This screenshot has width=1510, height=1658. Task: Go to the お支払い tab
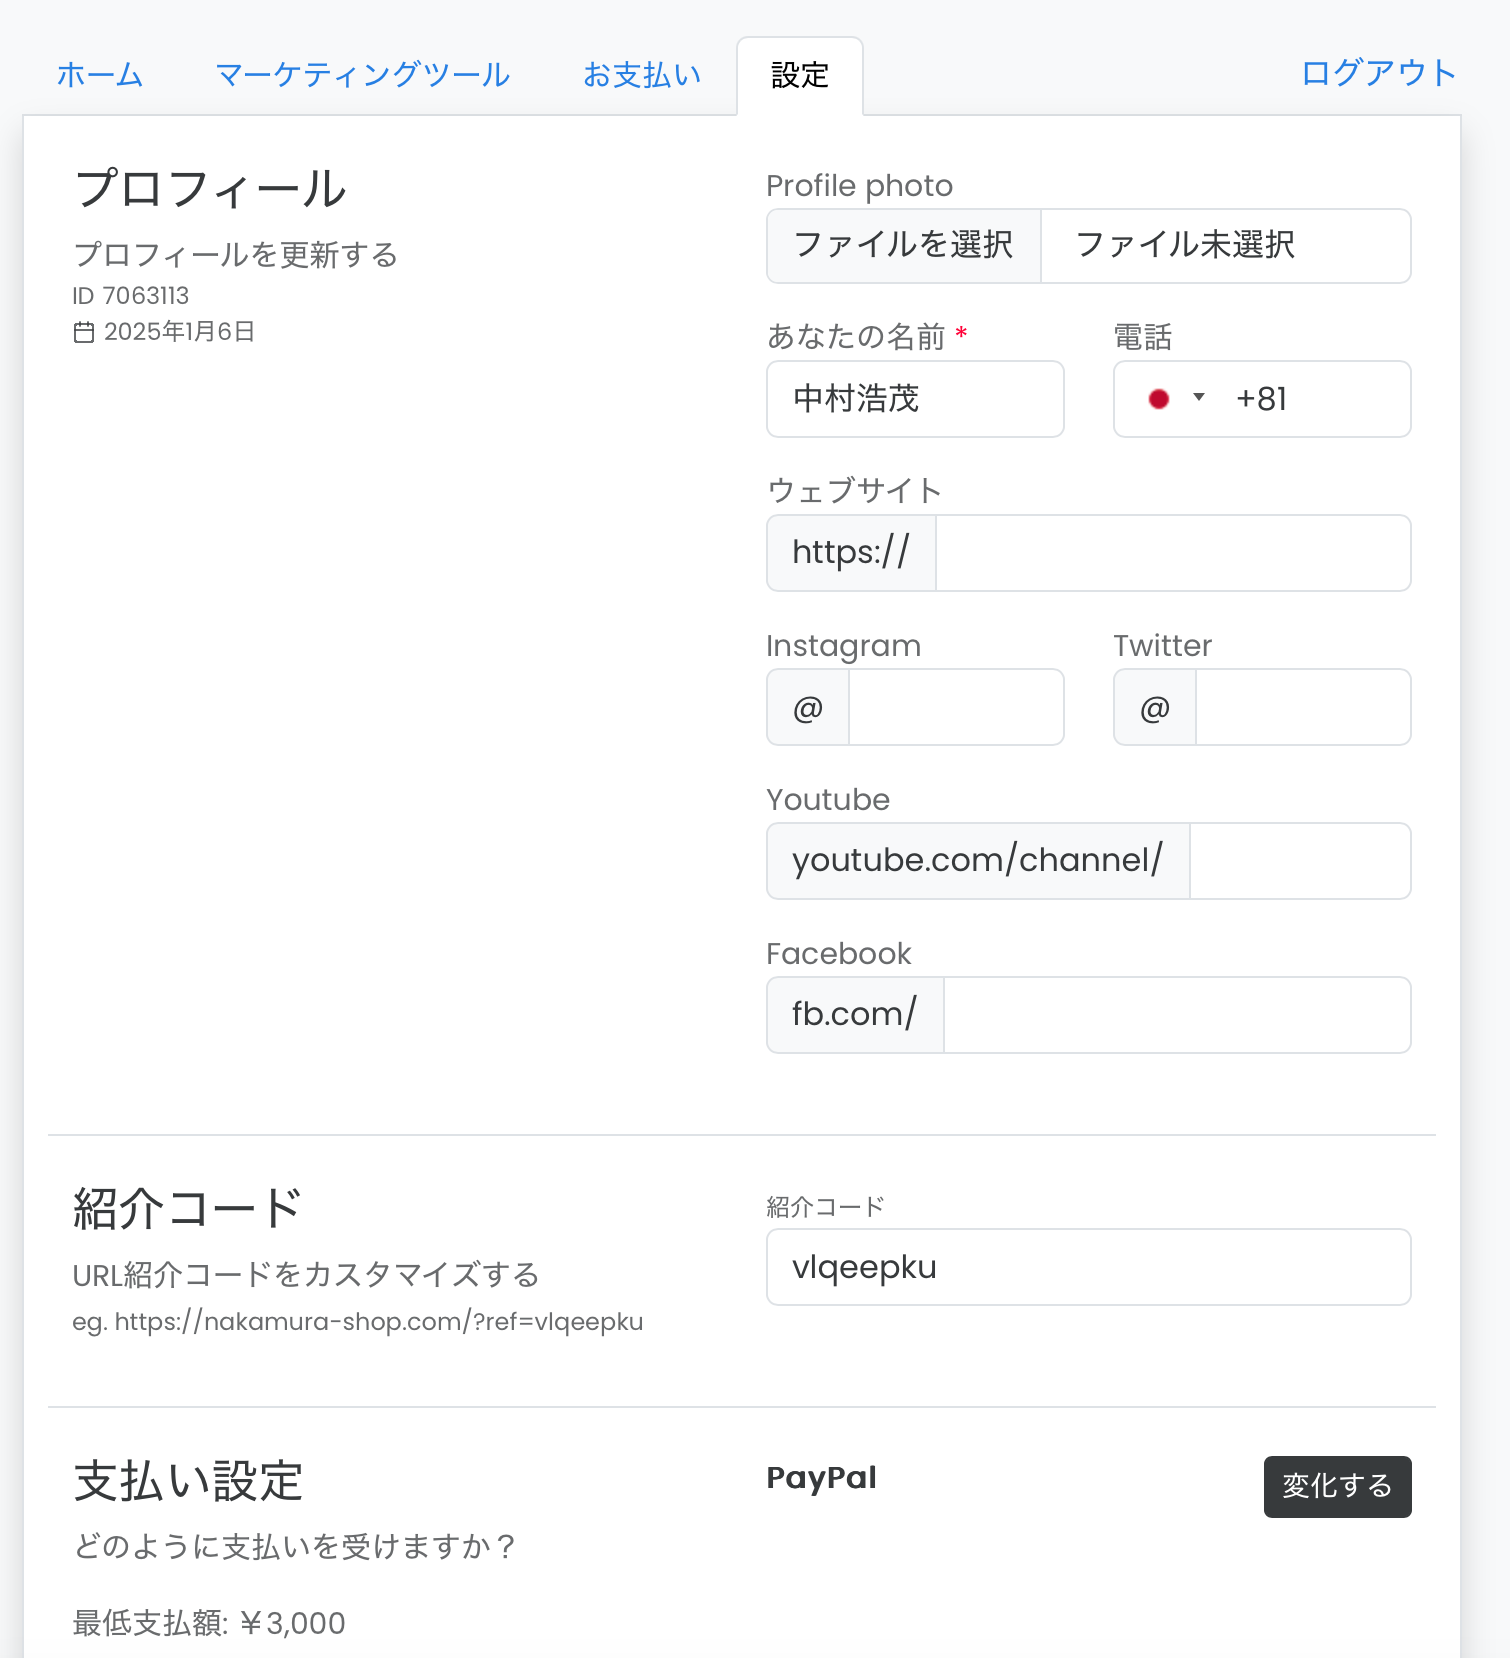coord(642,75)
